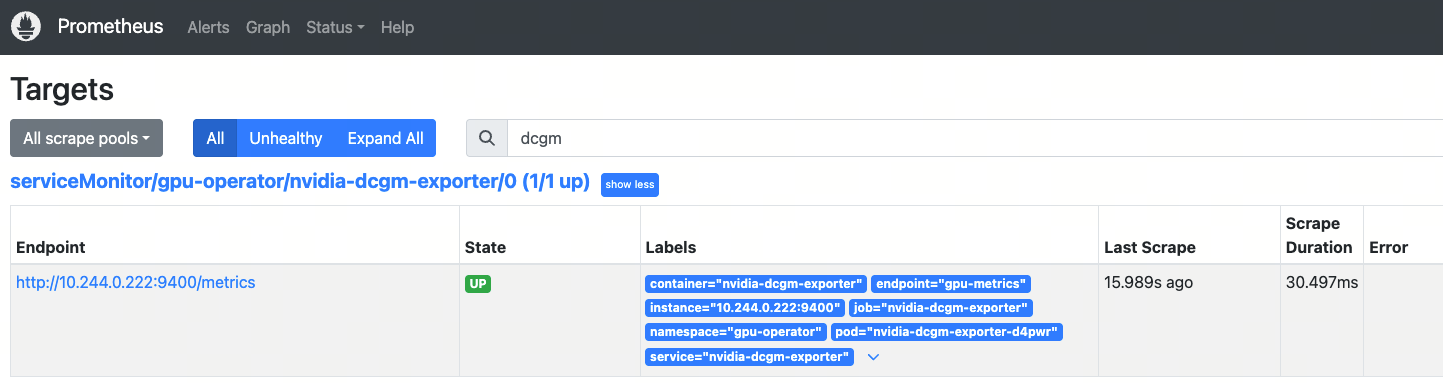Click the instance="10.244.0.222:9400" label badge
Screen dimensions: 1443x383
[x=745, y=308]
